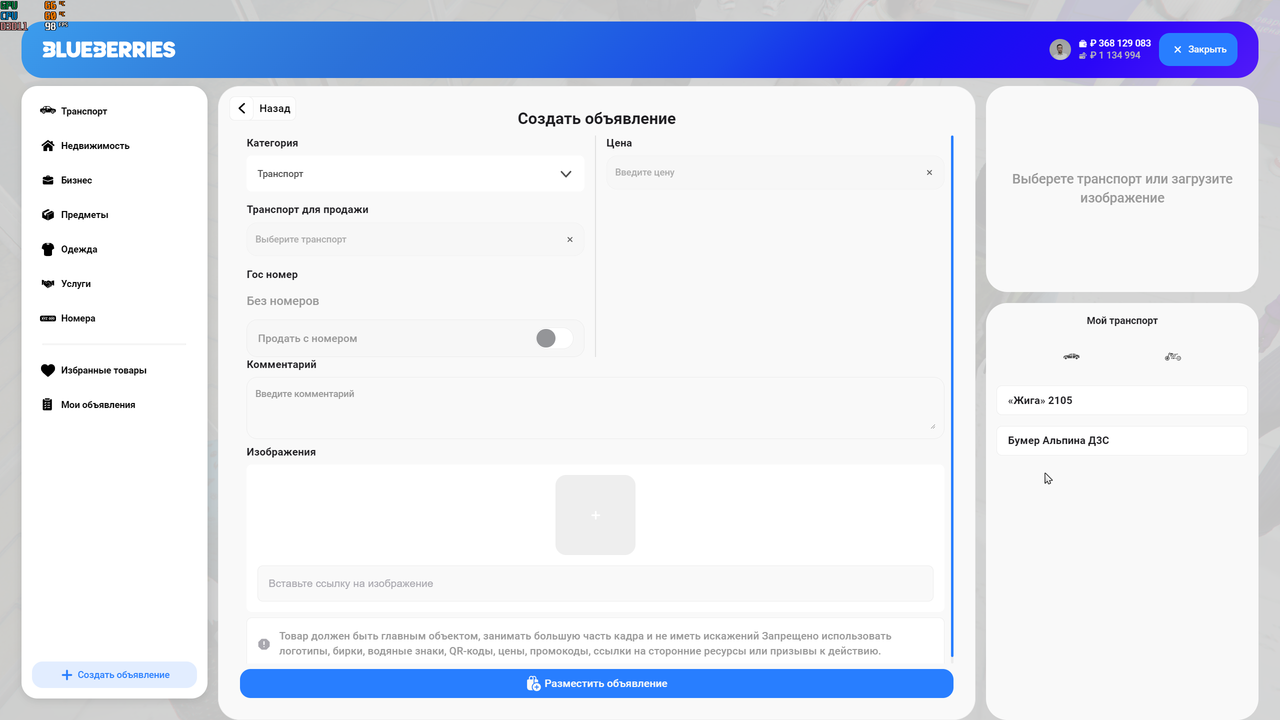Click the chevron arrow in Категория field
Viewport: 1280px width, 720px height.
coord(566,174)
